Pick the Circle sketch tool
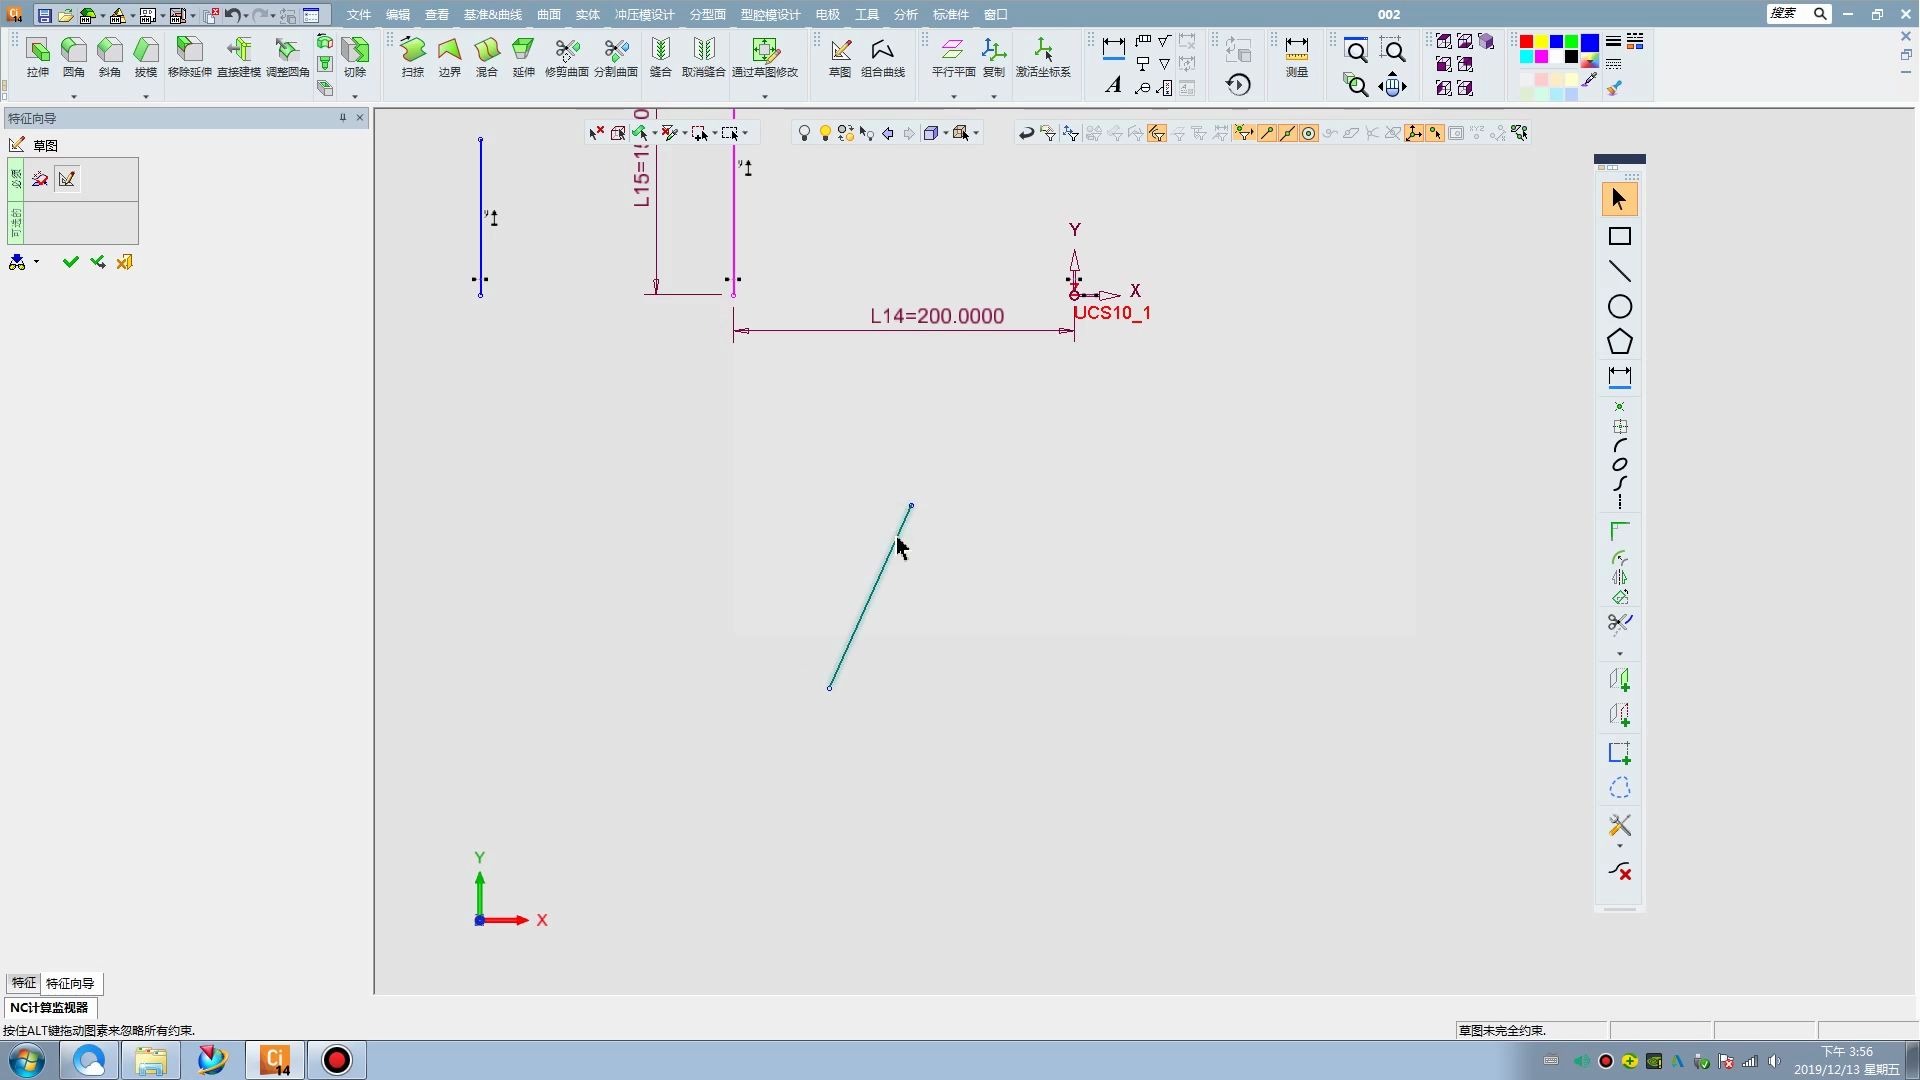This screenshot has height=1080, width=1920. coord(1619,307)
